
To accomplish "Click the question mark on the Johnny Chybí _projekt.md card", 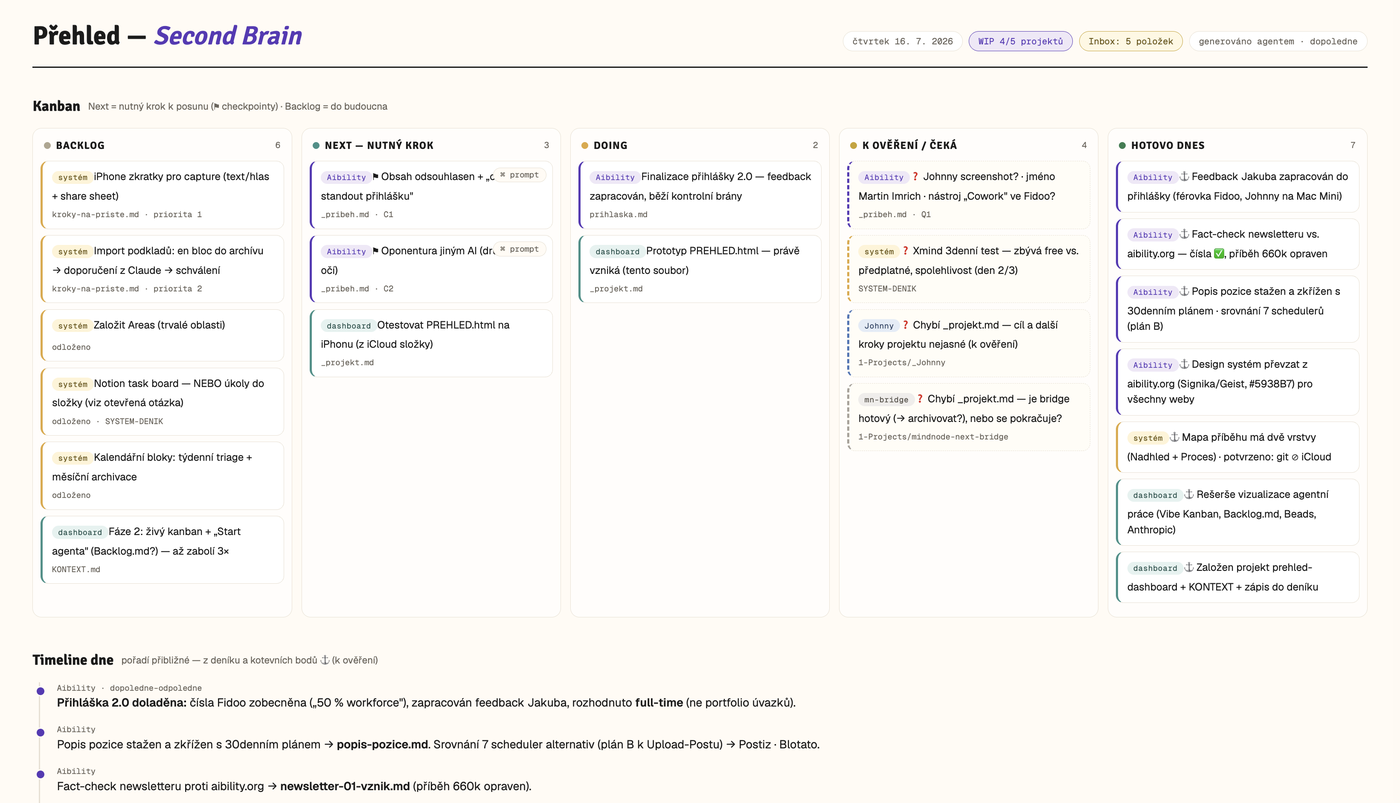I will (x=906, y=325).
